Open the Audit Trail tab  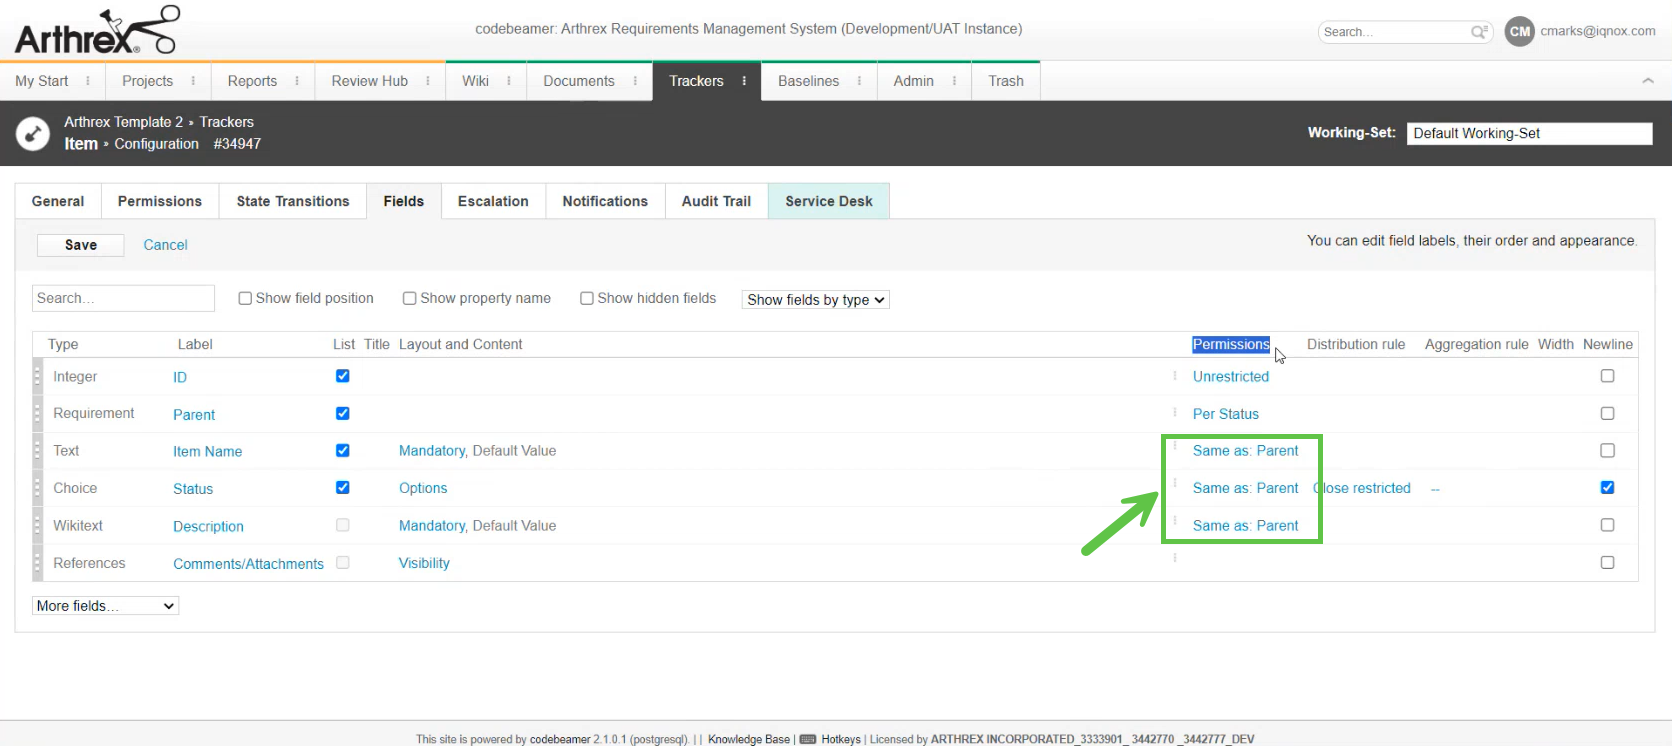pos(716,201)
